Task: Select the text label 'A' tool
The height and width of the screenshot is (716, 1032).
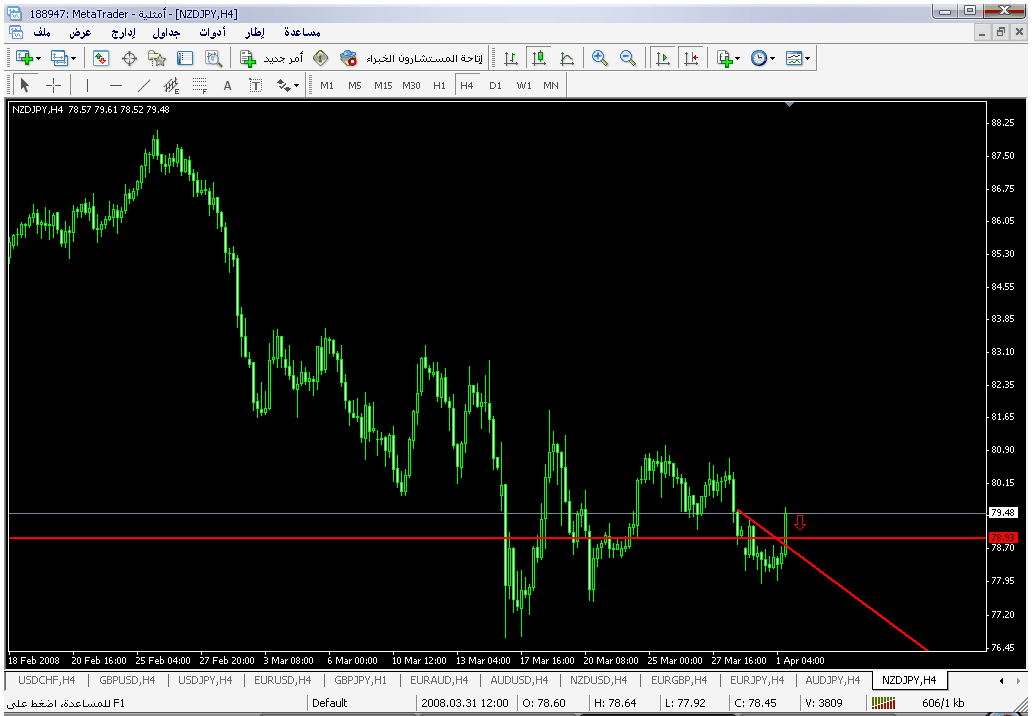Action: click(x=227, y=85)
